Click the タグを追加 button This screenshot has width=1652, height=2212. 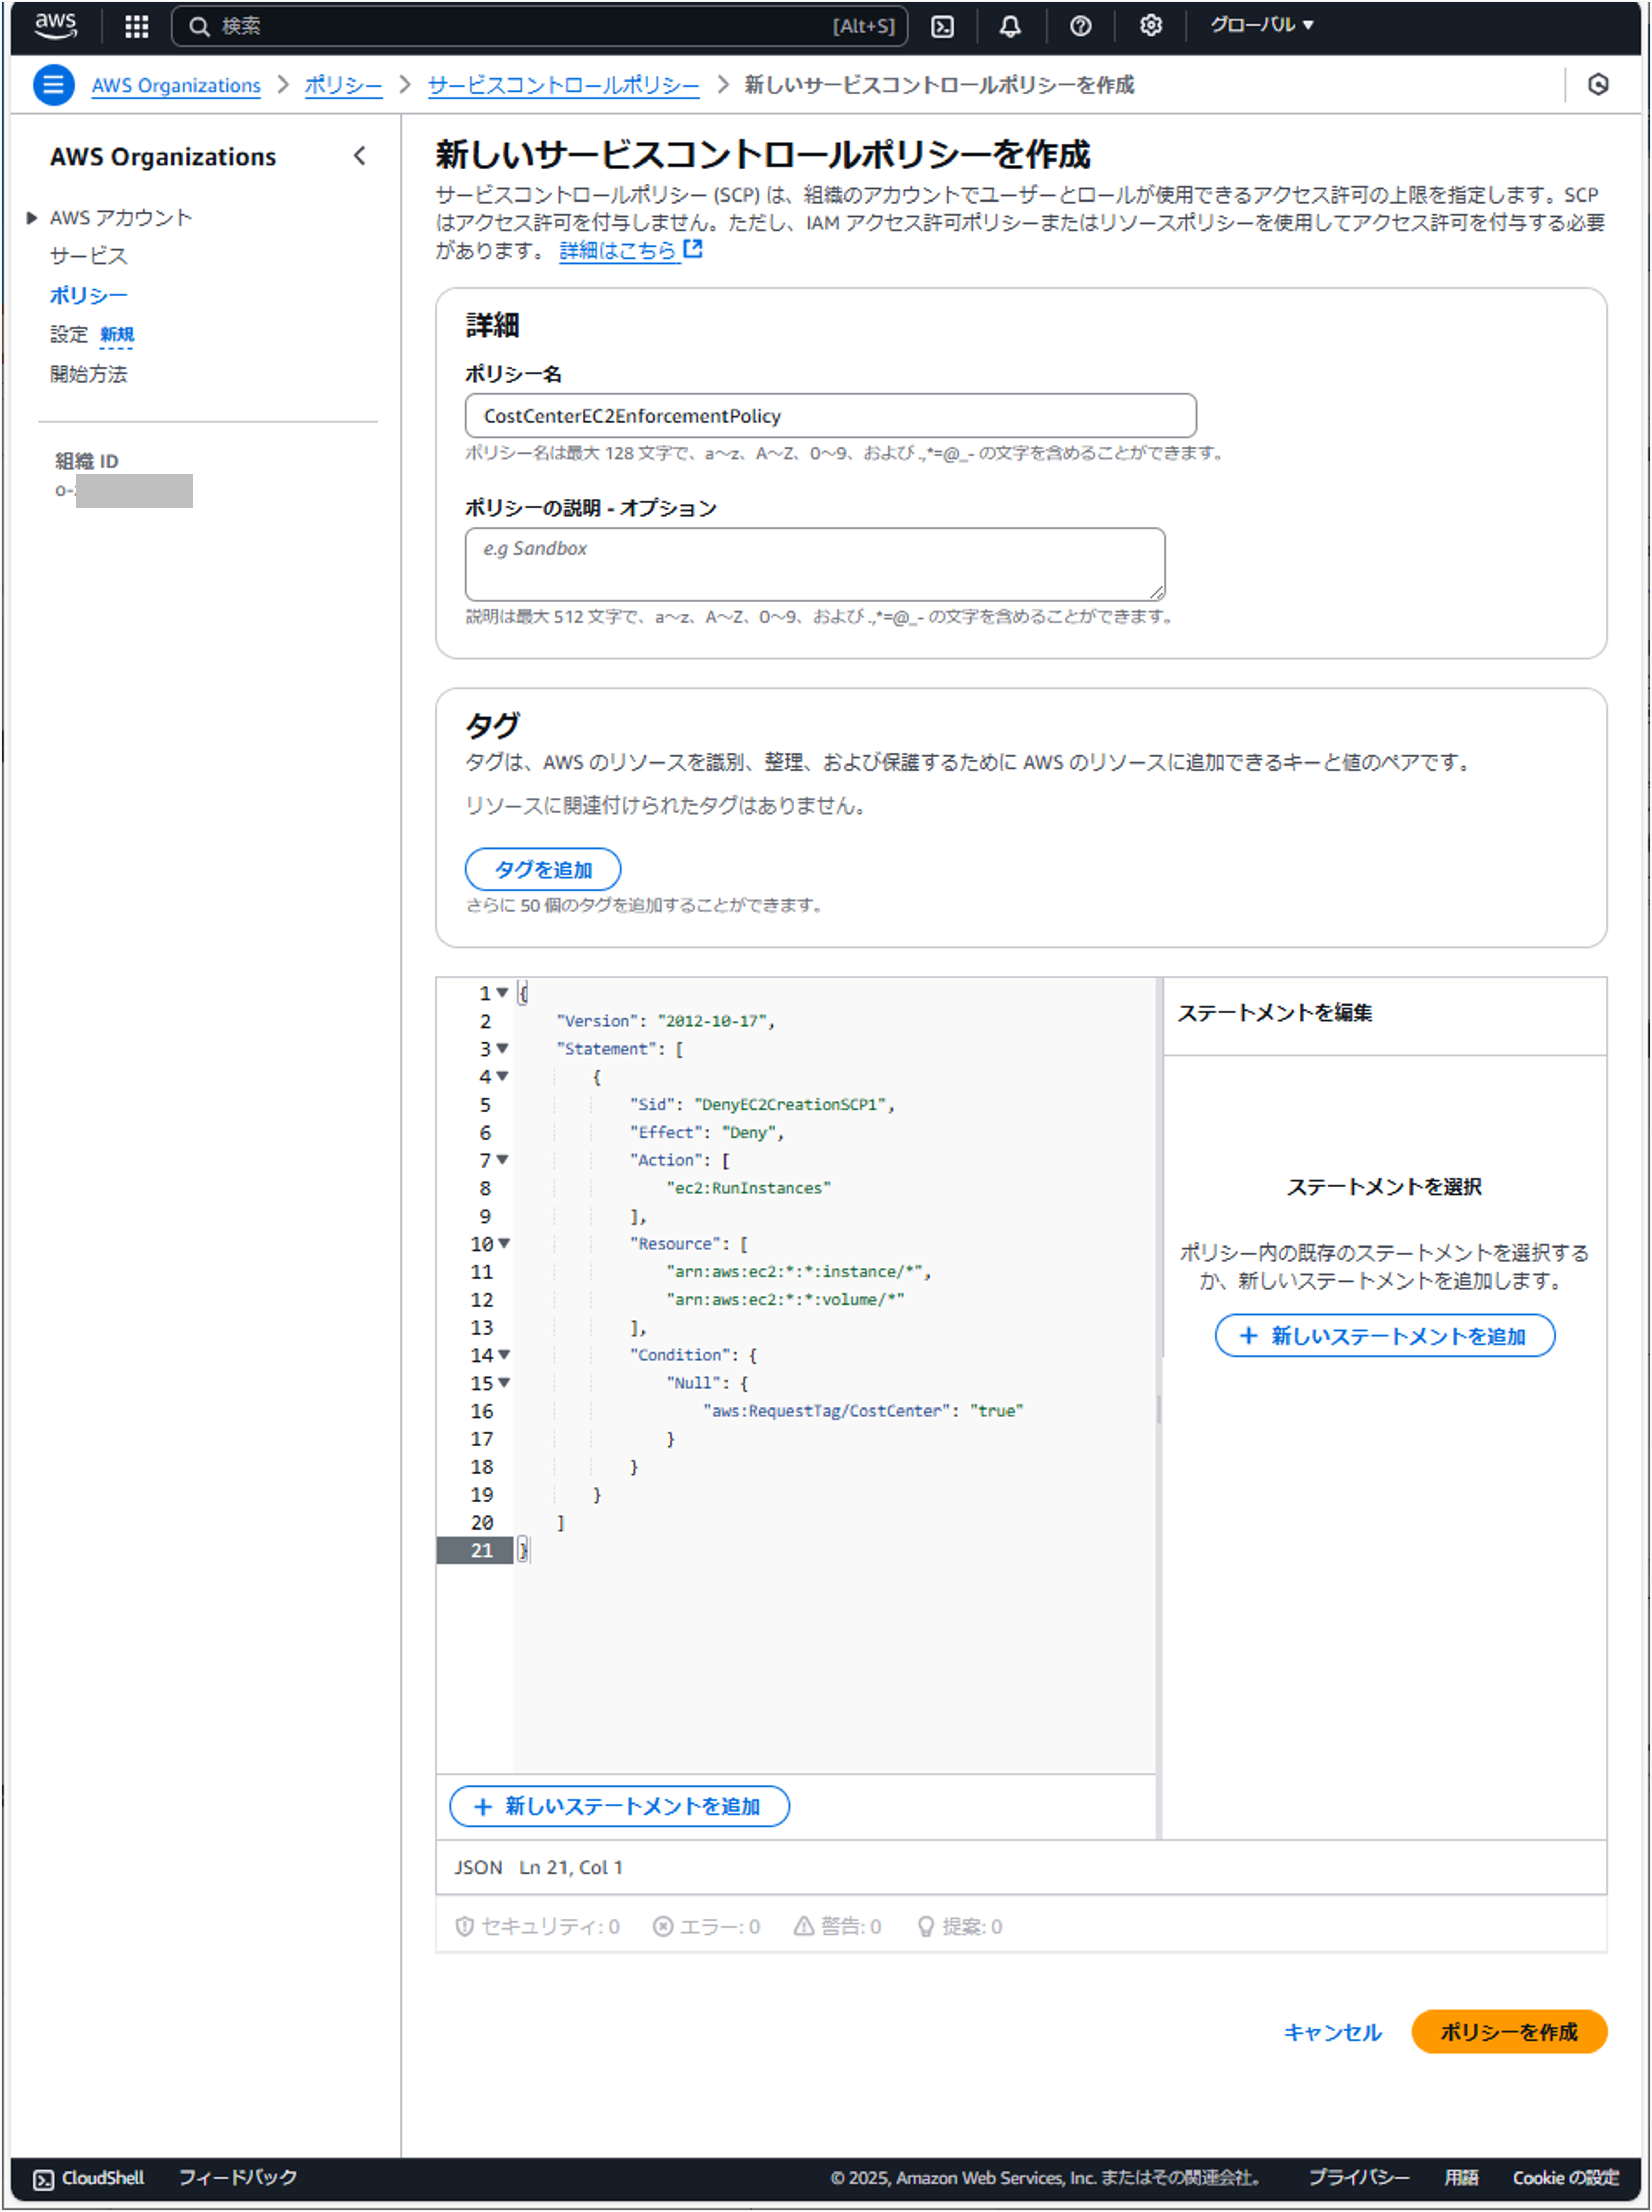pos(542,870)
